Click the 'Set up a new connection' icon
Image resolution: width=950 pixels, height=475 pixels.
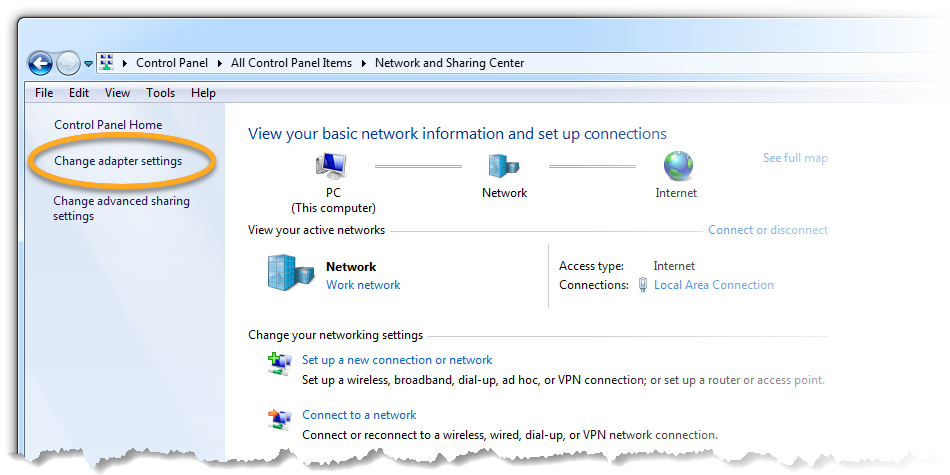point(279,366)
